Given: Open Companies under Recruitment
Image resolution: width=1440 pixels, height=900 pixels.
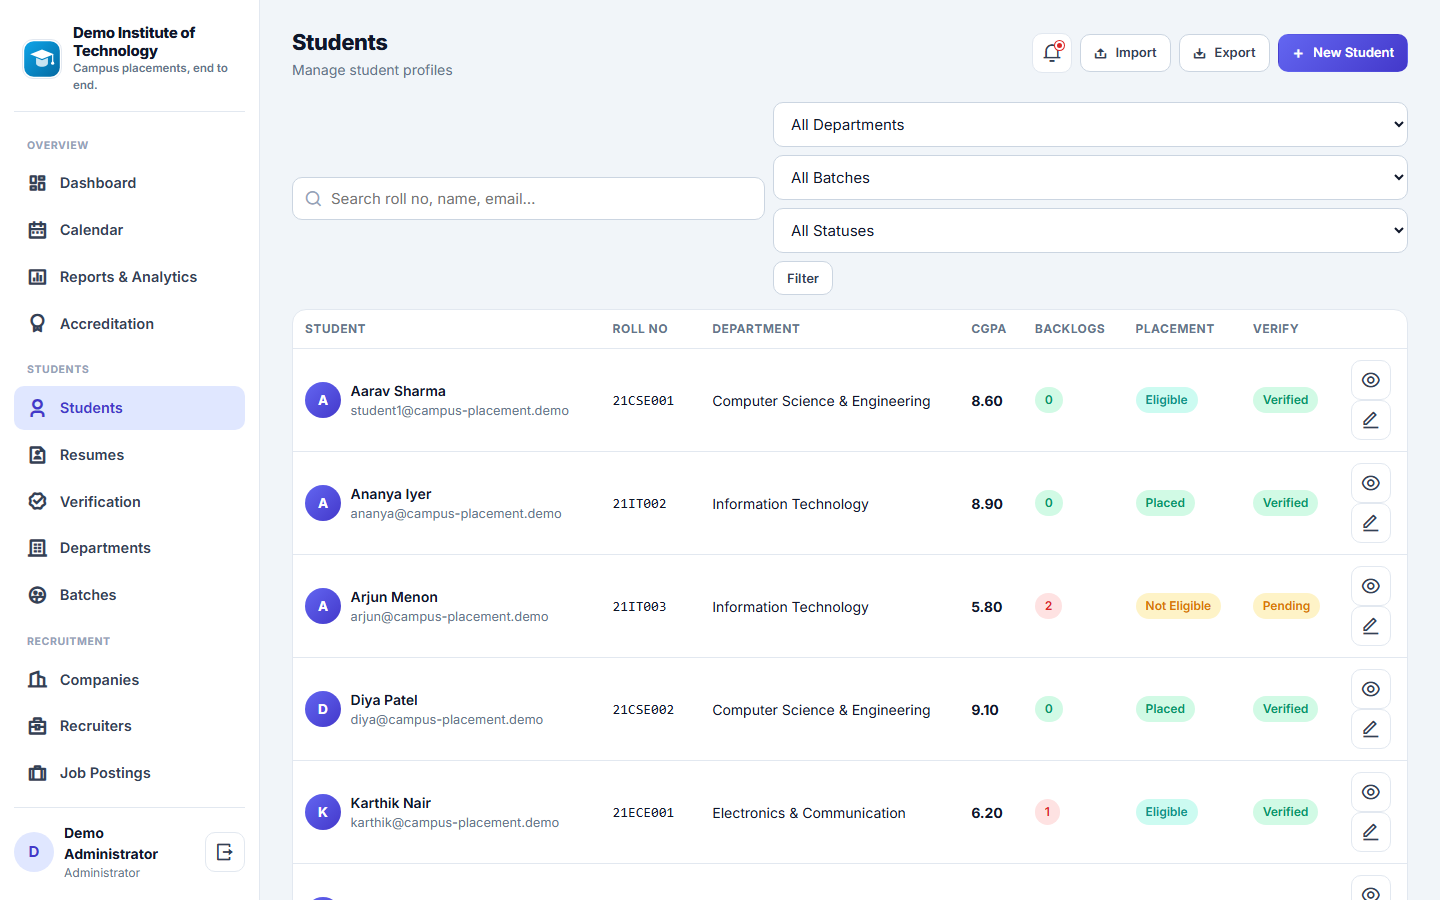Looking at the screenshot, I should pos(129,680).
